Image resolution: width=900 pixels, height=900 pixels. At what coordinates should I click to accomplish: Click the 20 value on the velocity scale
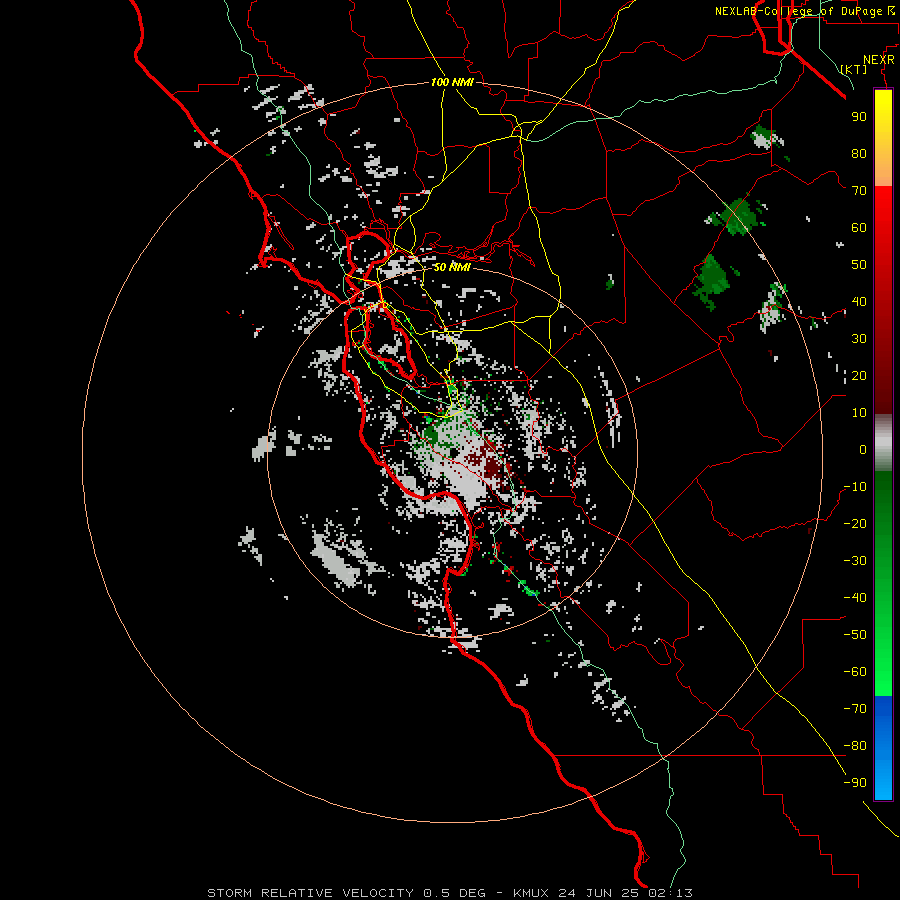[859, 376]
